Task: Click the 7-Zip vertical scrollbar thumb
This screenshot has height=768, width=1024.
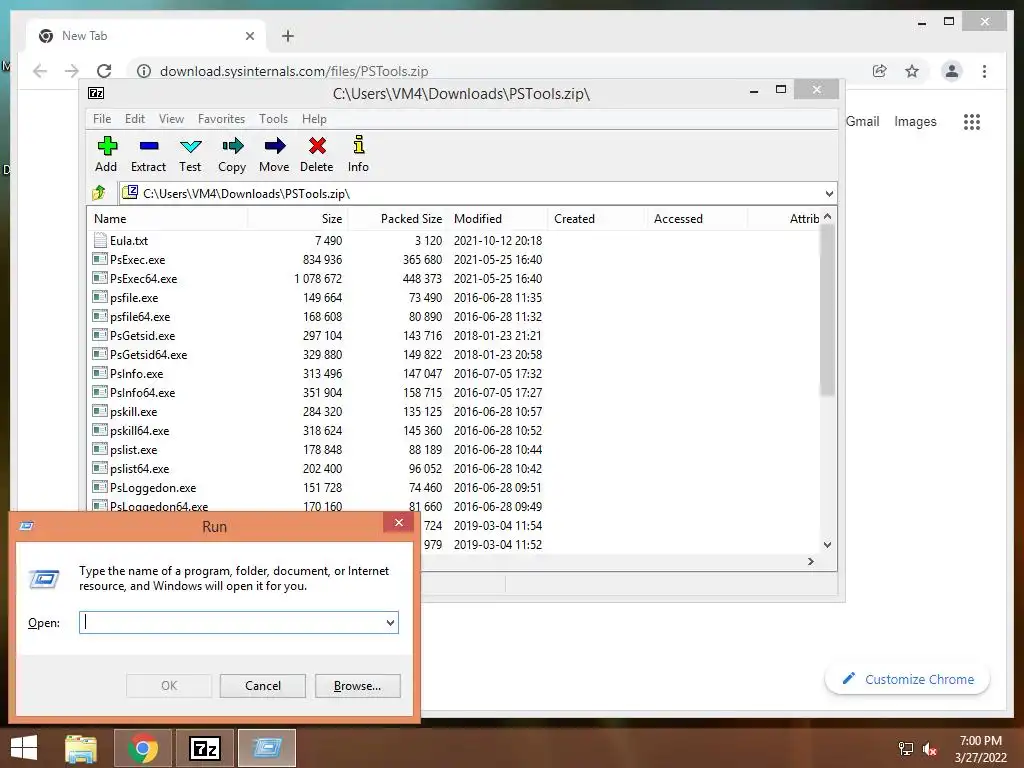Action: click(x=827, y=310)
